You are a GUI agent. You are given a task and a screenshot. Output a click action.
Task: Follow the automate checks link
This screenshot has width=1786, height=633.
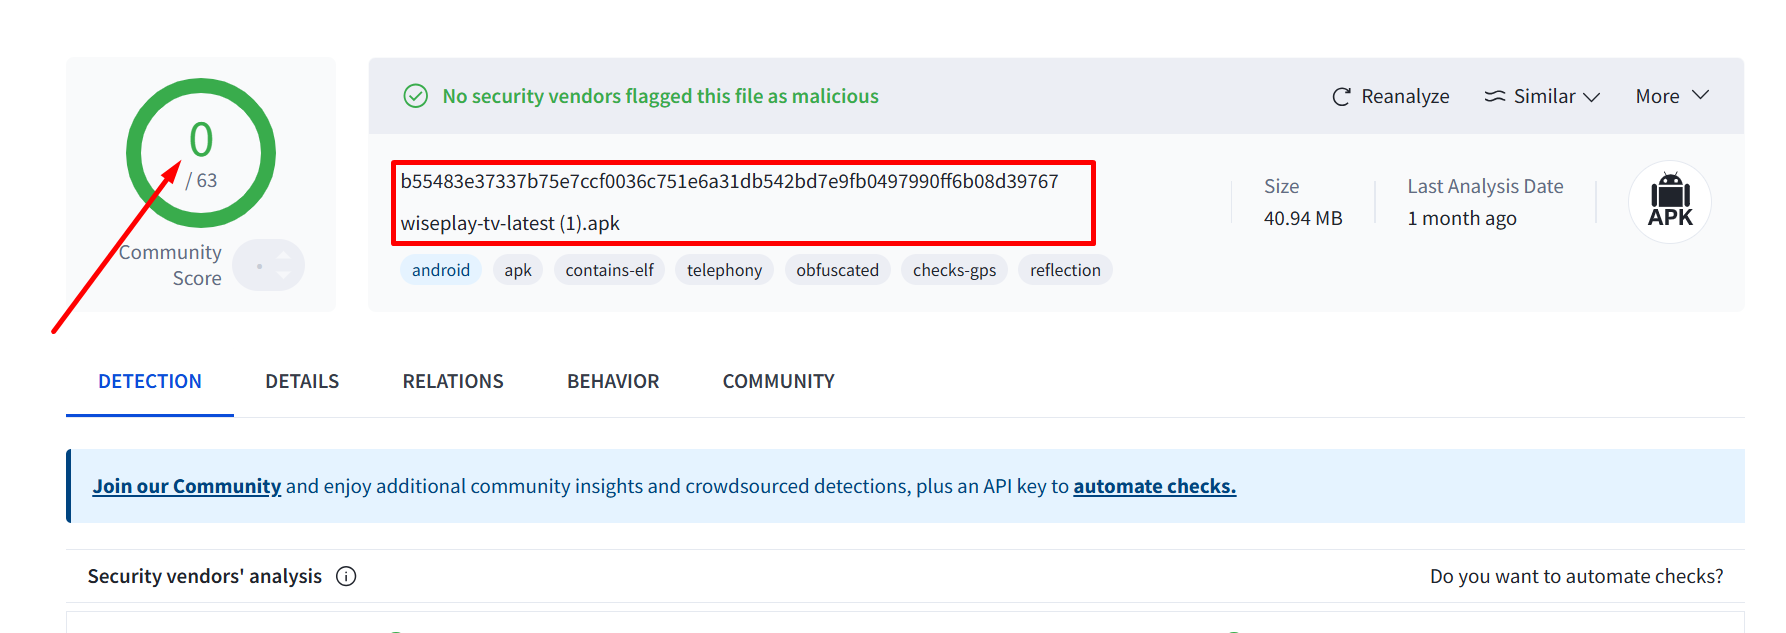coord(1155,486)
